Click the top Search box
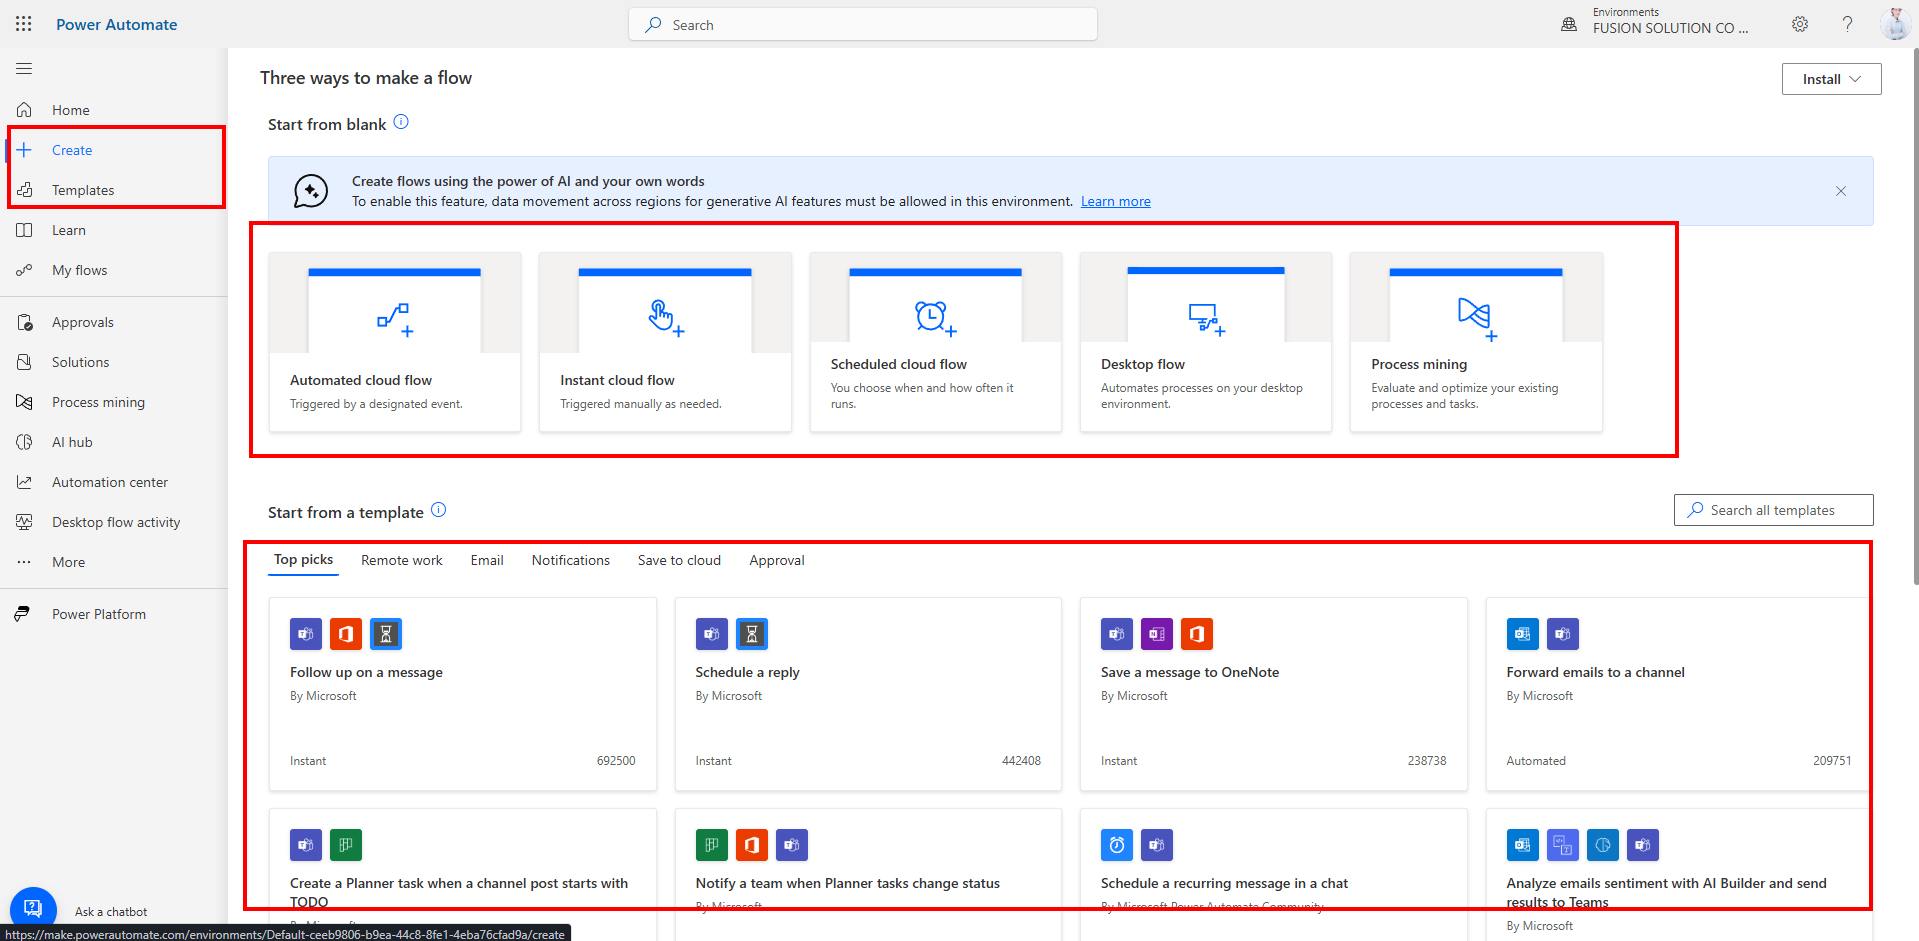This screenshot has width=1919, height=941. 863,25
